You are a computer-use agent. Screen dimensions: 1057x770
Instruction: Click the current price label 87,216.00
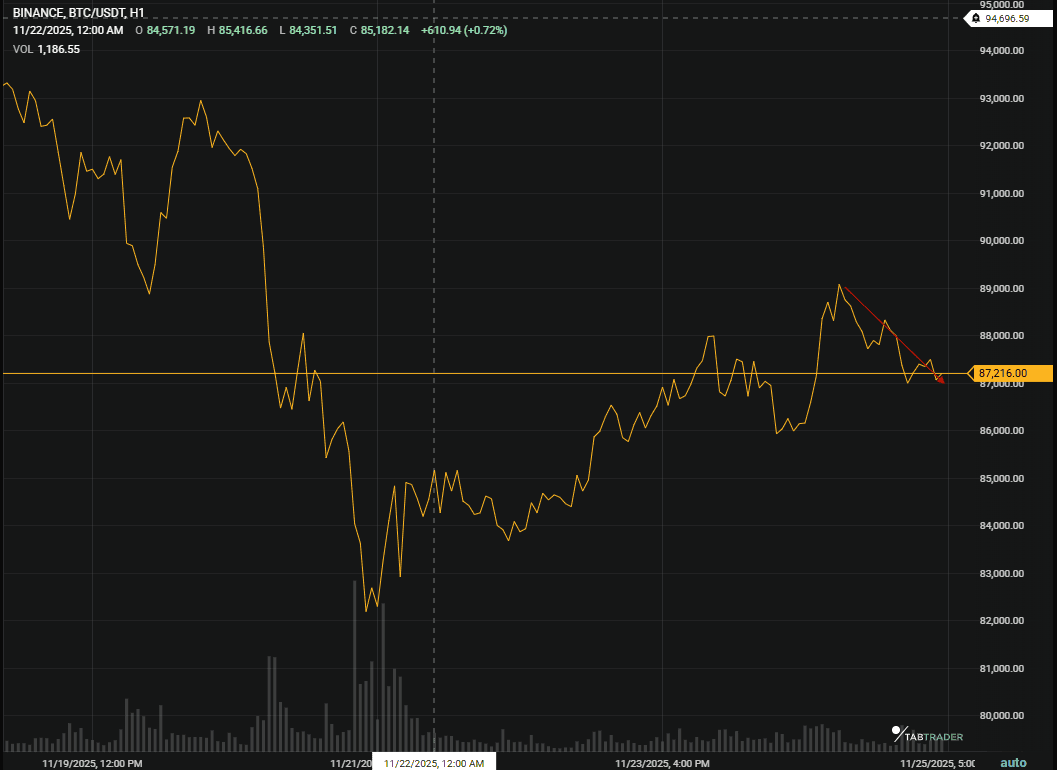1003,373
